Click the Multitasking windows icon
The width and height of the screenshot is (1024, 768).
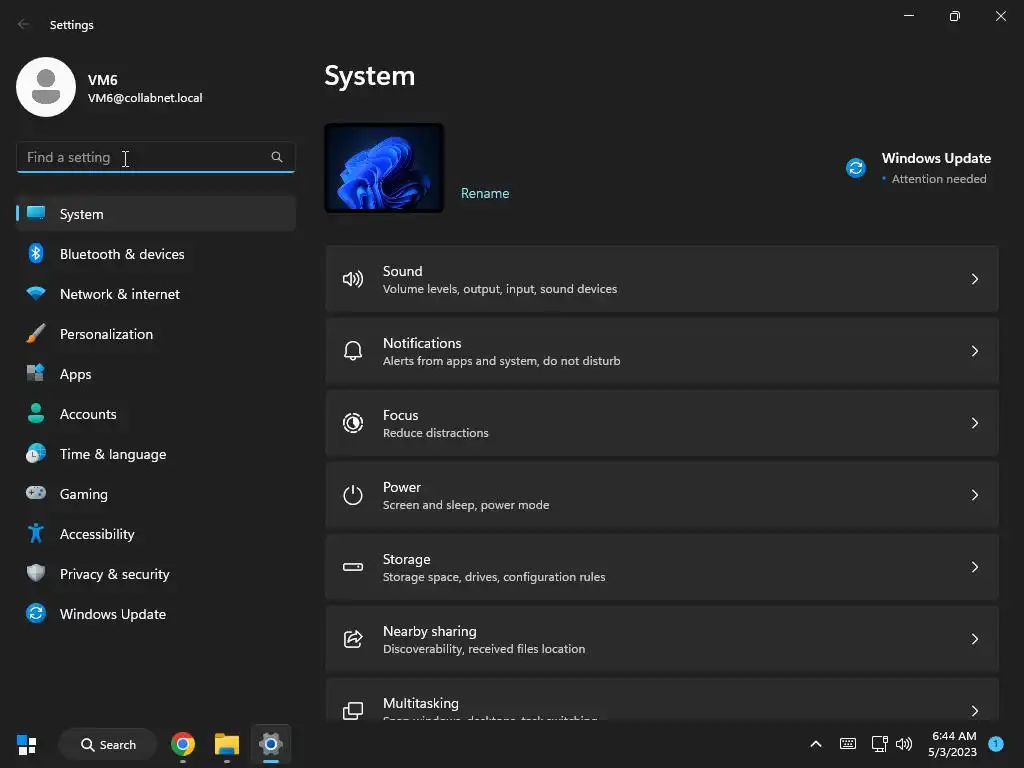point(353,711)
